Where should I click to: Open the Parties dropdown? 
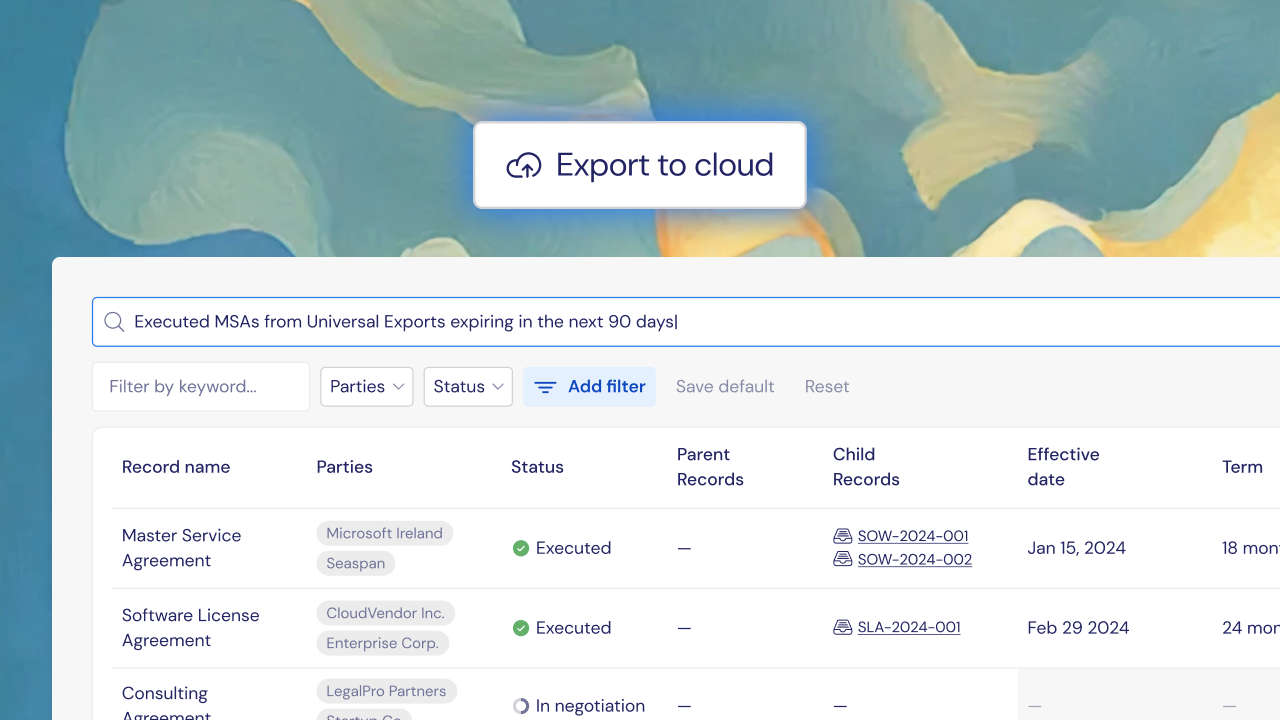pos(367,387)
